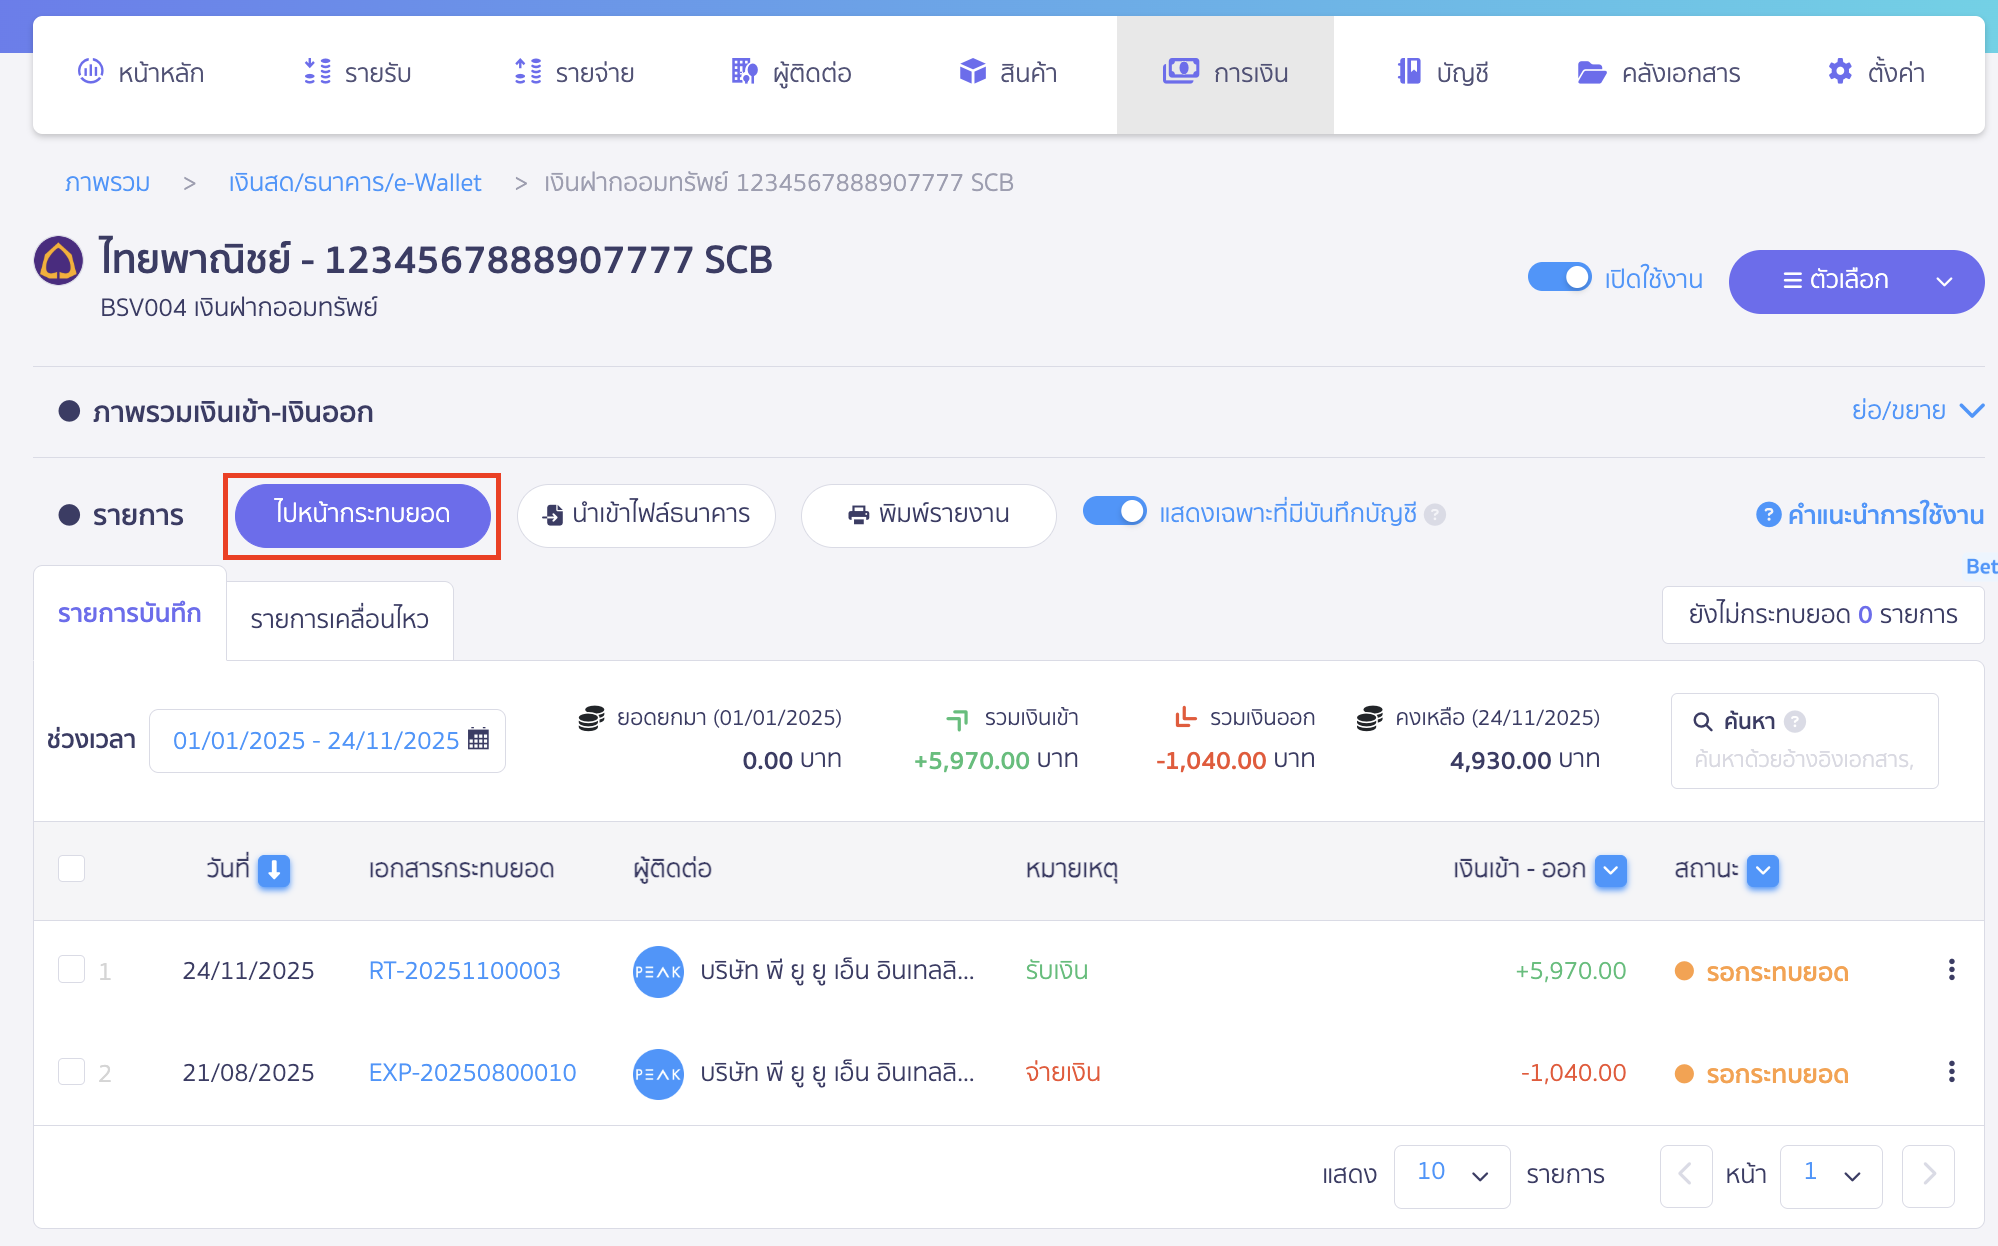Toggle the accounting-records-only filter switch

[1114, 512]
